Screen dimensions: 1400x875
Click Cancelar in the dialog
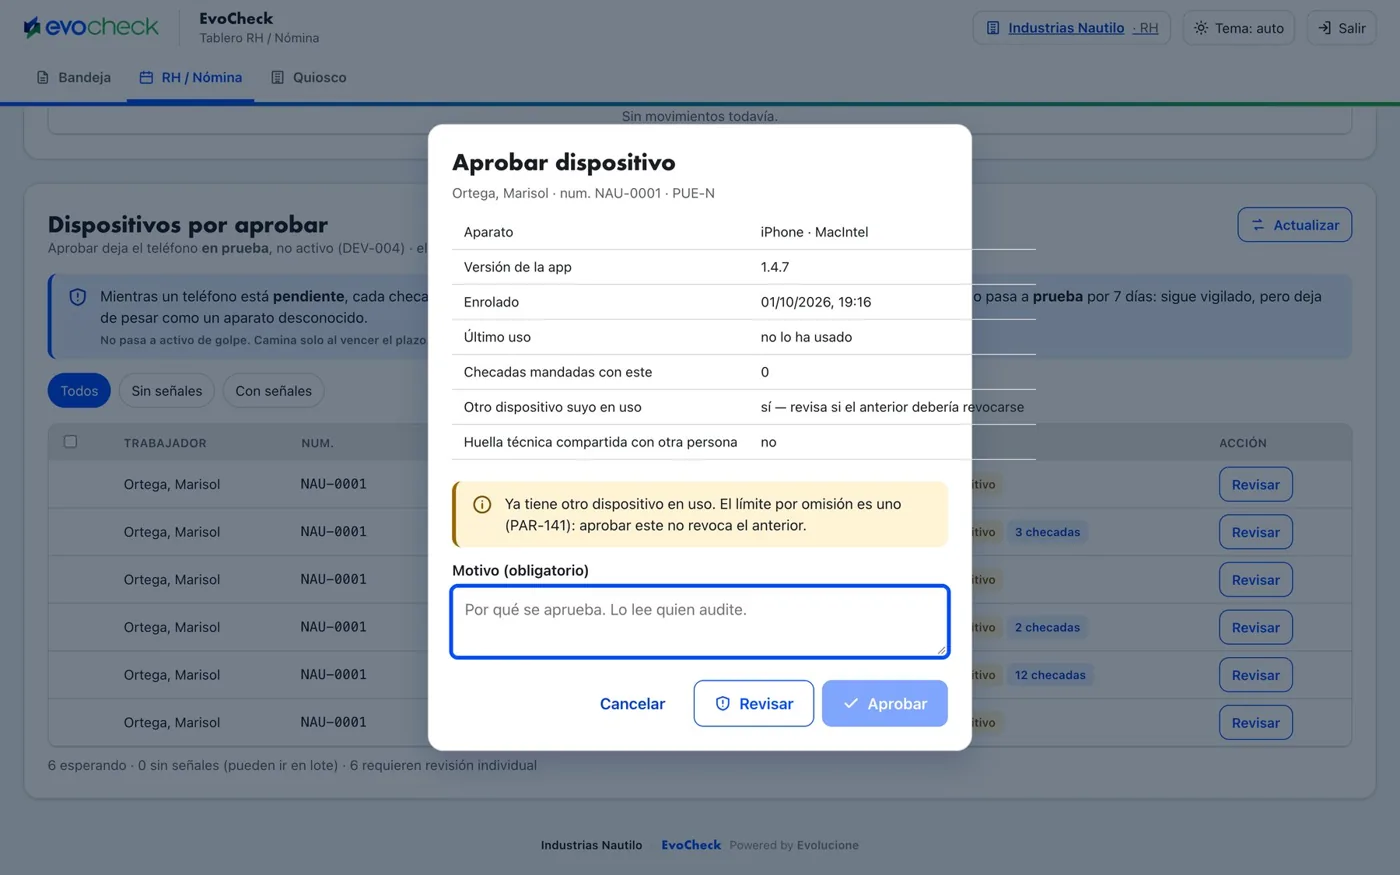click(x=632, y=704)
